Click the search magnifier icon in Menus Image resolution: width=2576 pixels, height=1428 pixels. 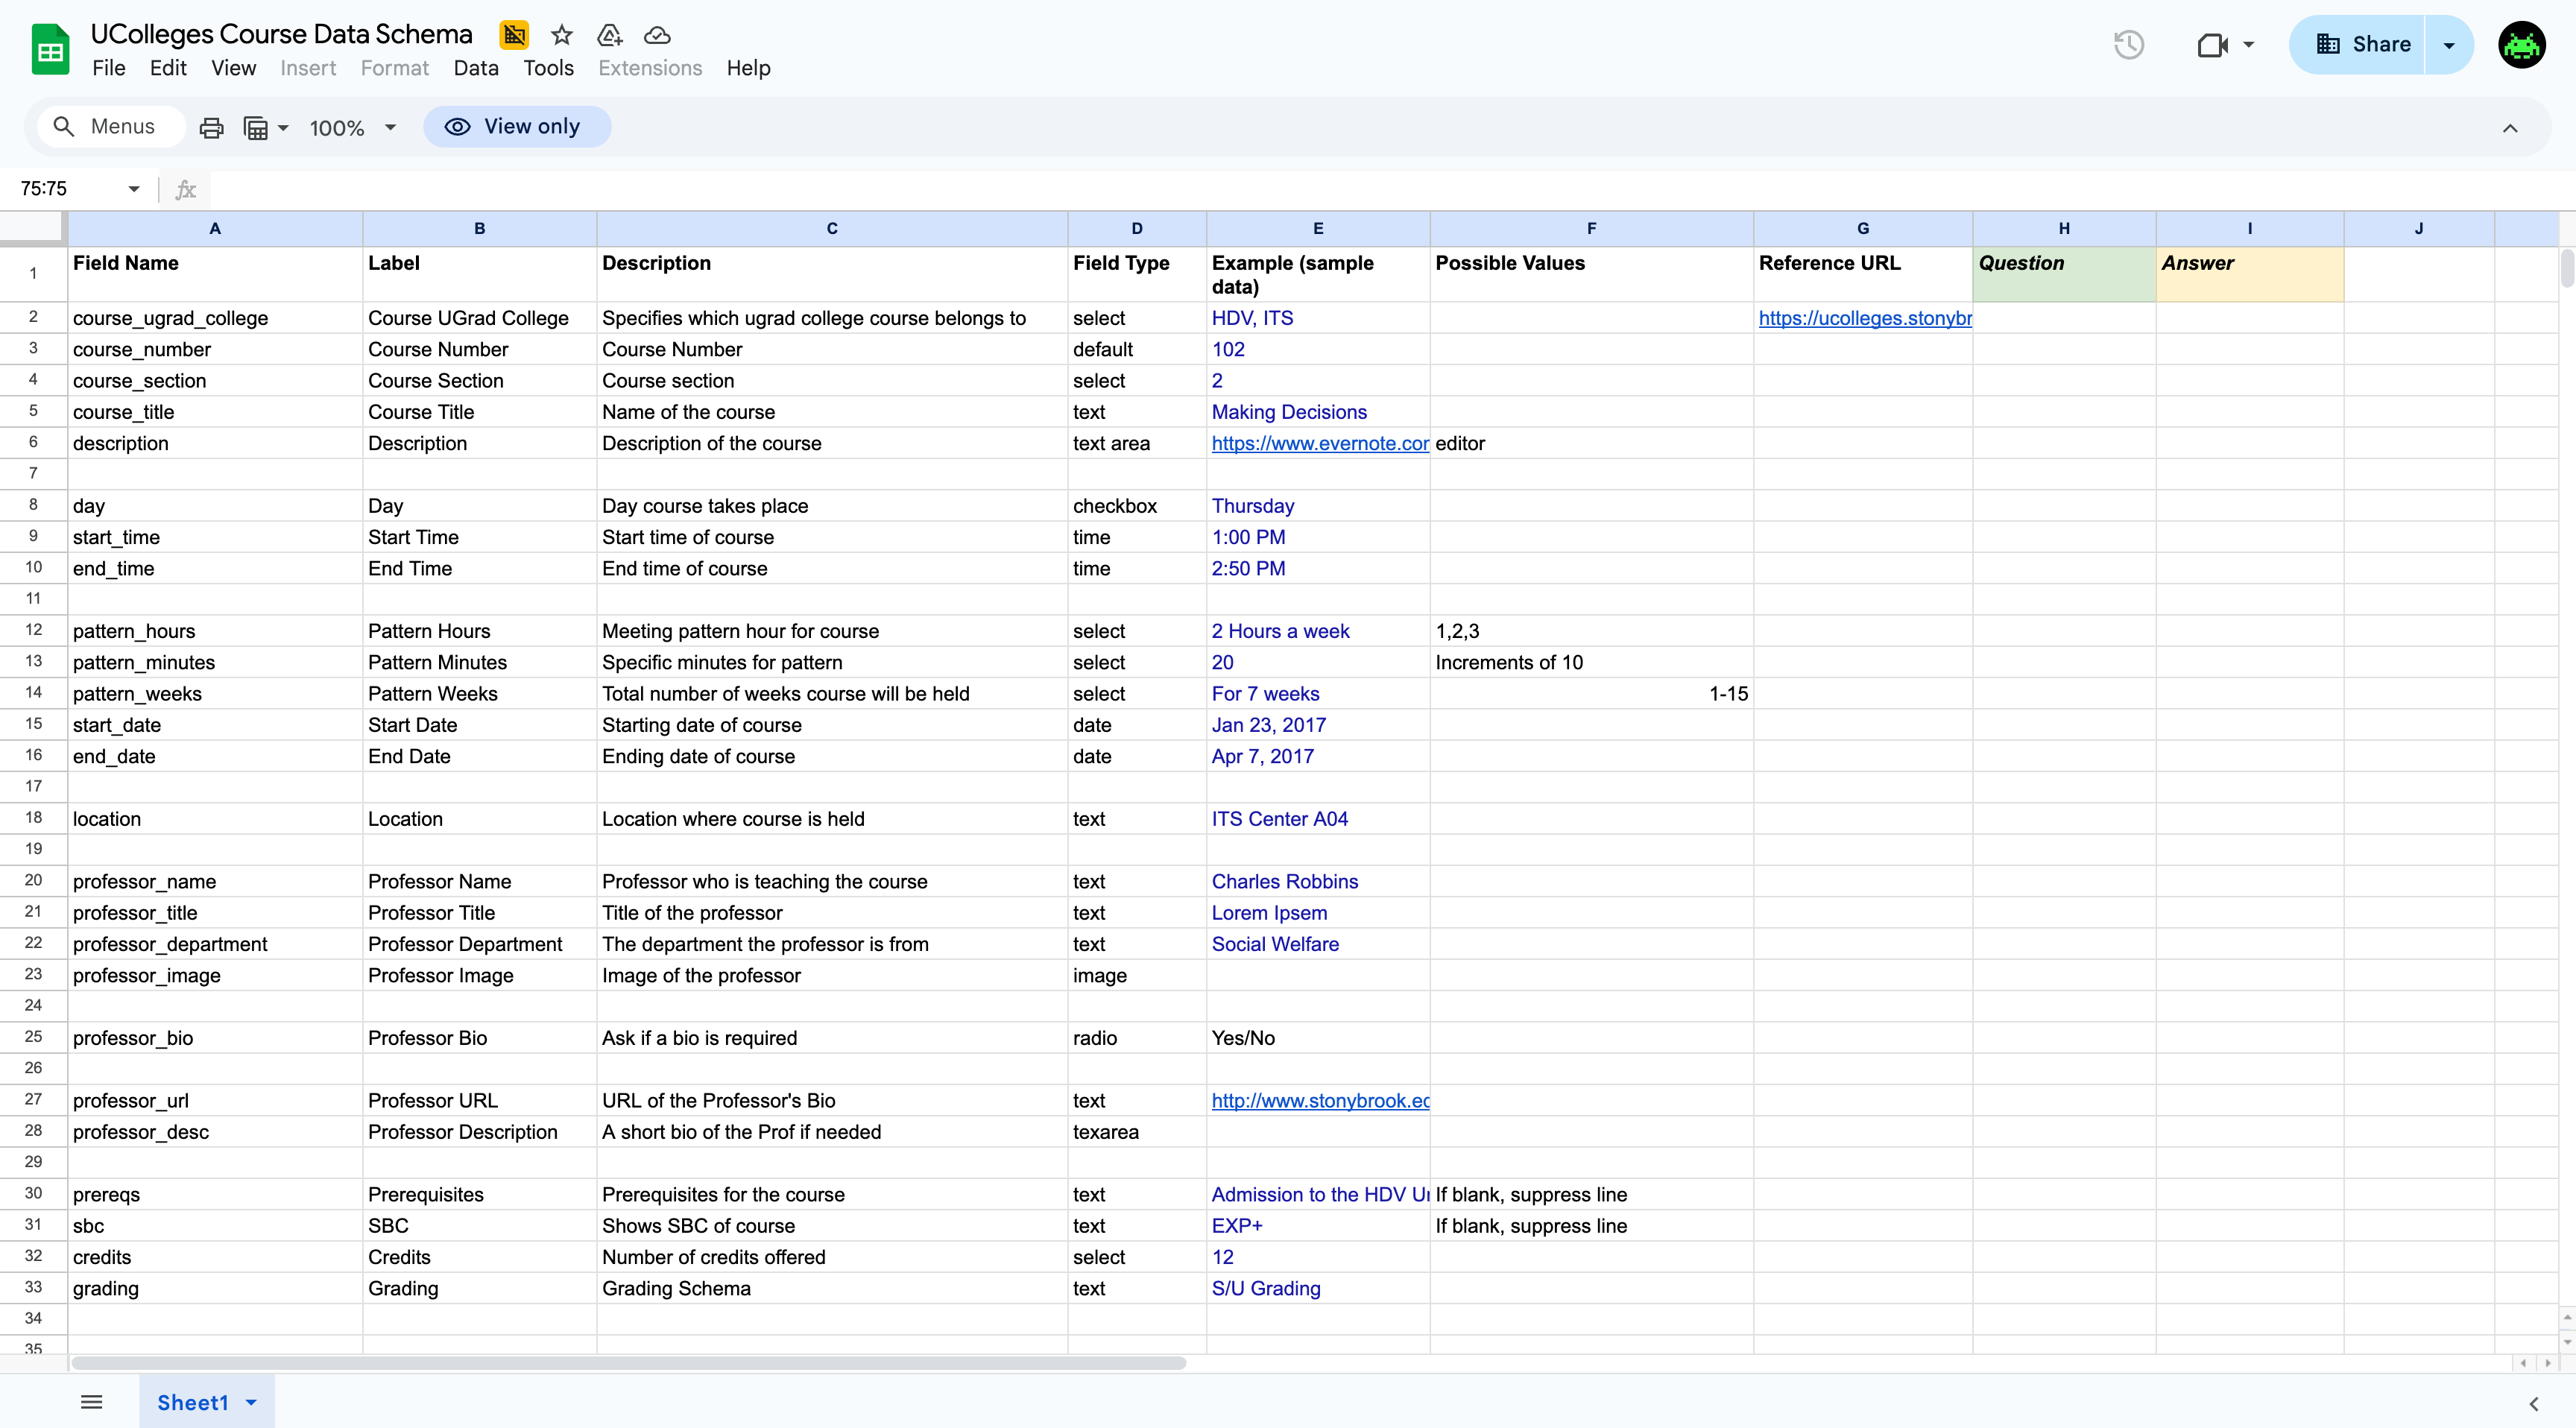[x=64, y=127]
